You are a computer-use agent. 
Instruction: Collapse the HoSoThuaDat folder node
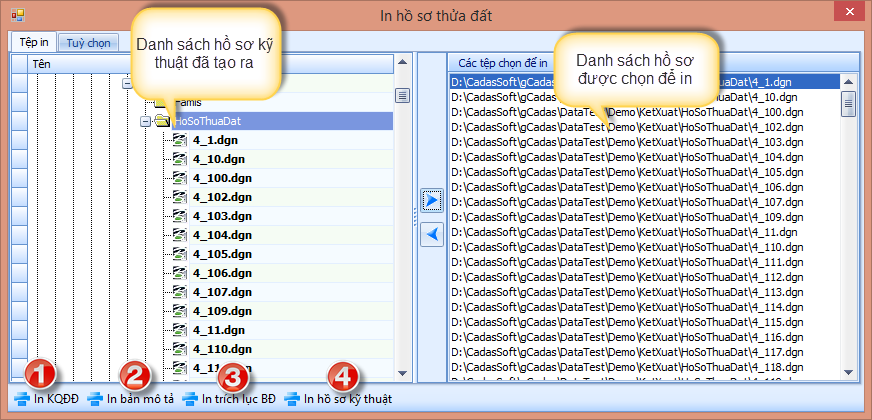[x=145, y=121]
